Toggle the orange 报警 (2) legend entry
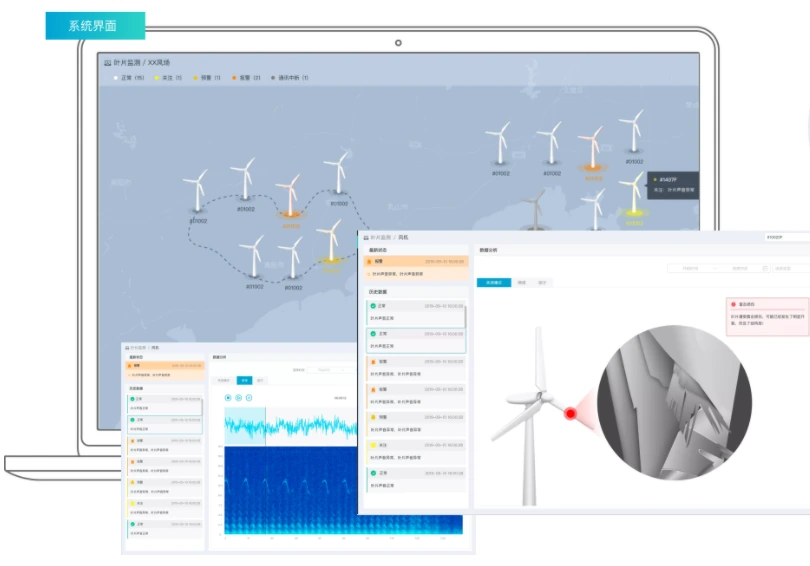The height and width of the screenshot is (566, 810). [246, 78]
